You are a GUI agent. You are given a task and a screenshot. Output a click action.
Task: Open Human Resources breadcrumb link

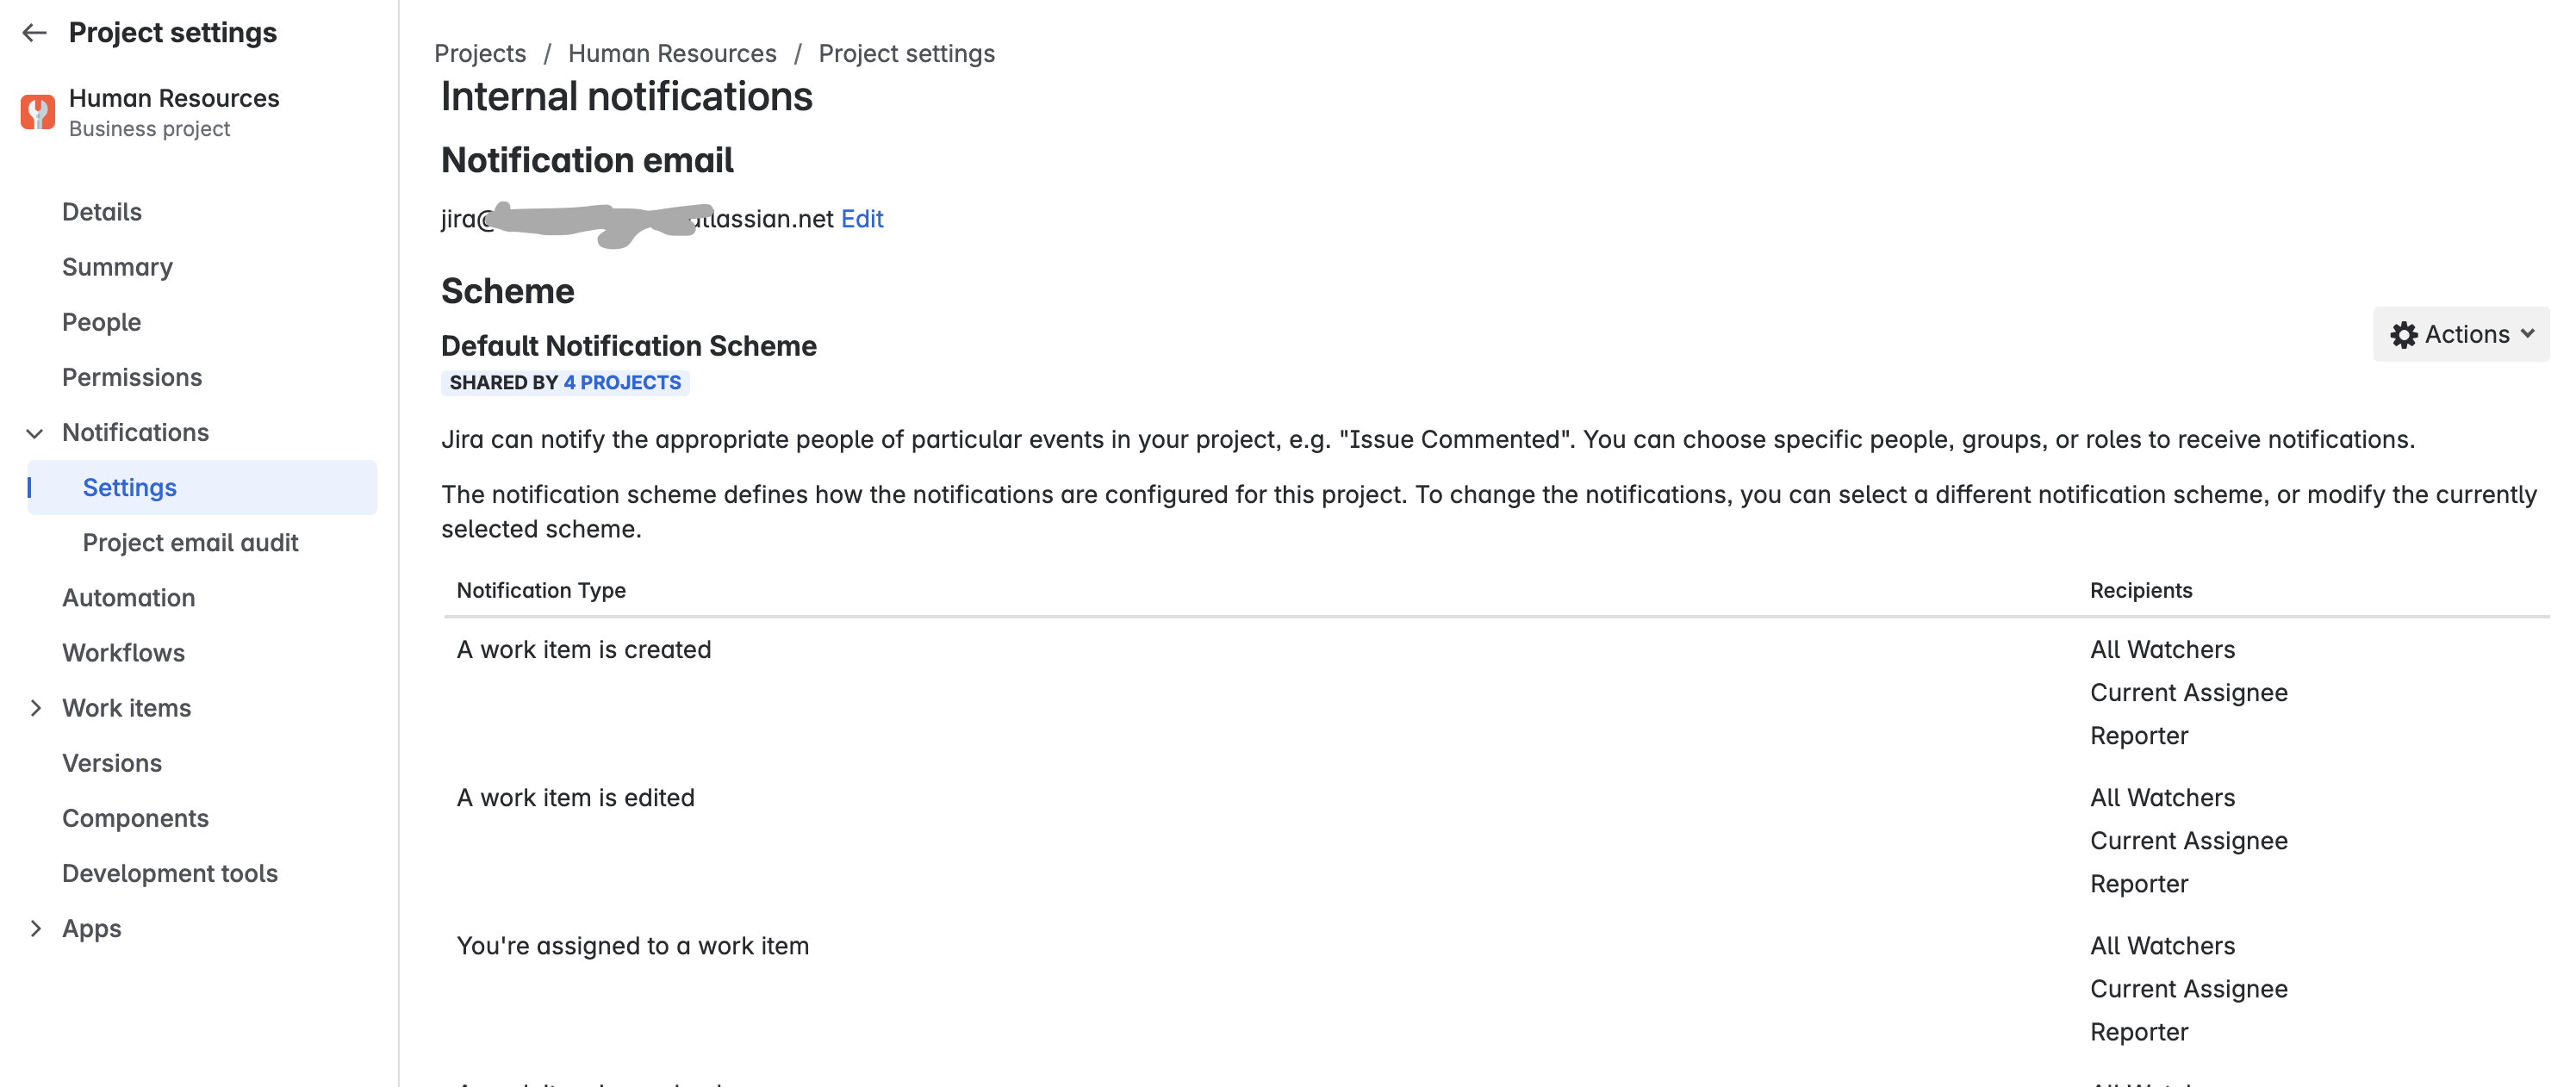pyautogui.click(x=672, y=53)
